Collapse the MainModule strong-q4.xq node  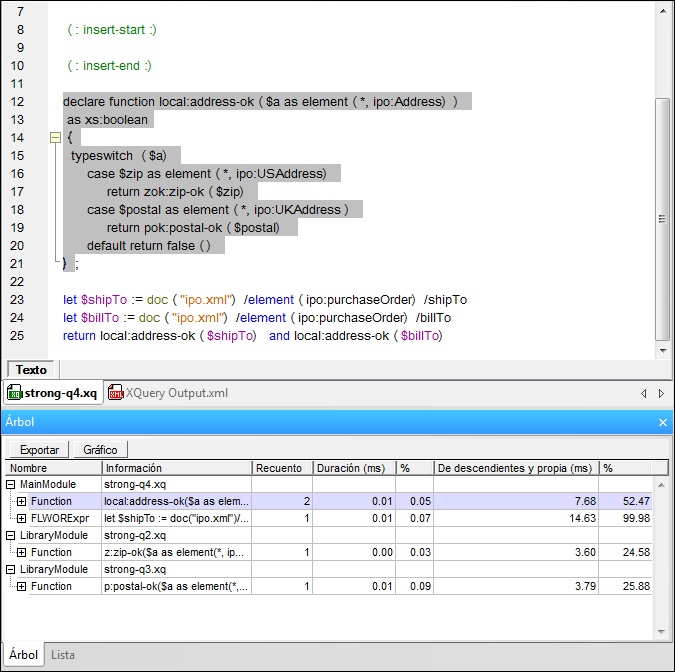[11, 484]
